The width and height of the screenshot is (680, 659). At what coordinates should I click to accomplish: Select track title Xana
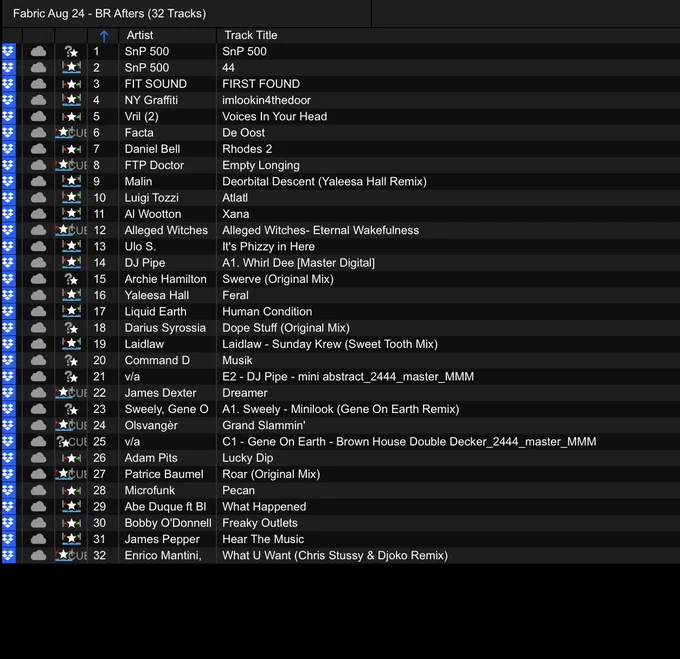[235, 214]
